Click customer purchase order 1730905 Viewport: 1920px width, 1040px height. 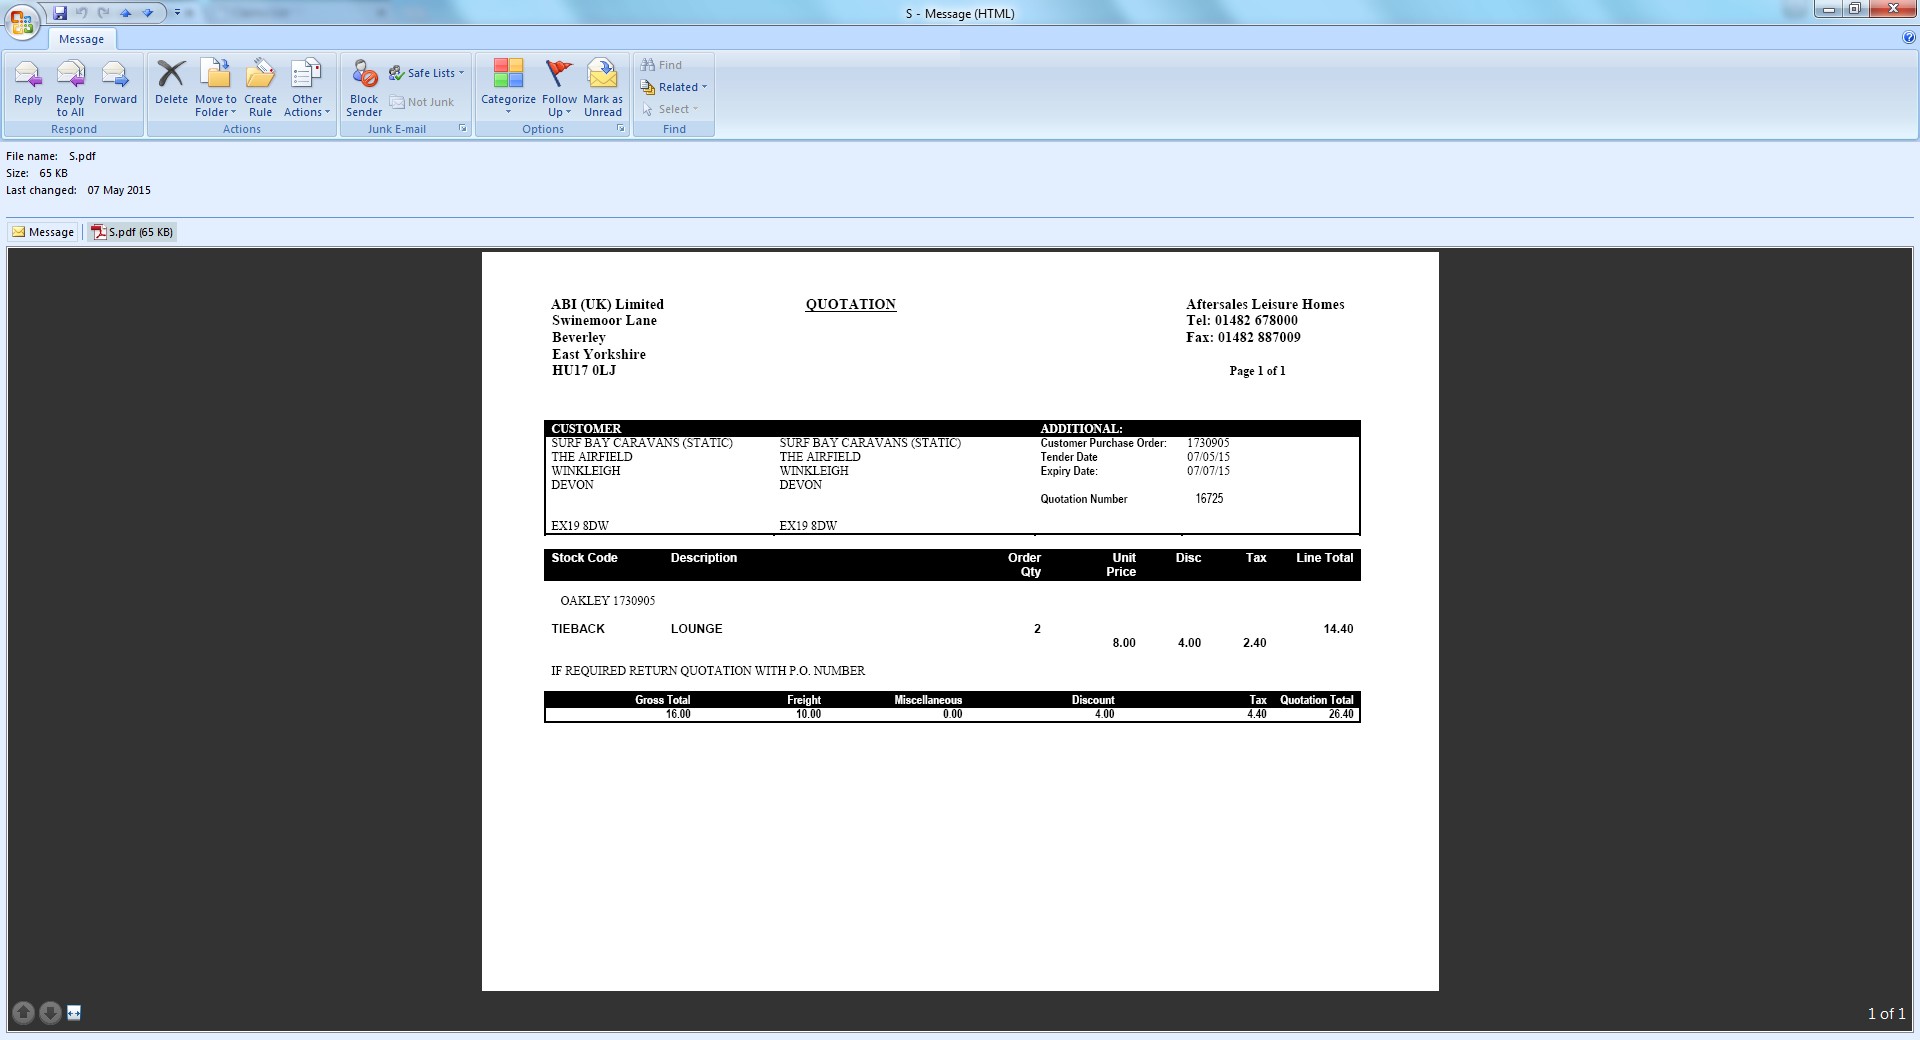[x=1208, y=443]
